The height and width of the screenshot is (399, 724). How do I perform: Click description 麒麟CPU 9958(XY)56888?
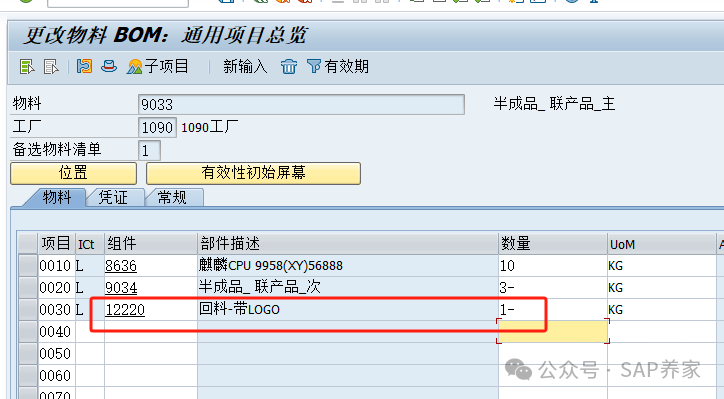pyautogui.click(x=271, y=266)
